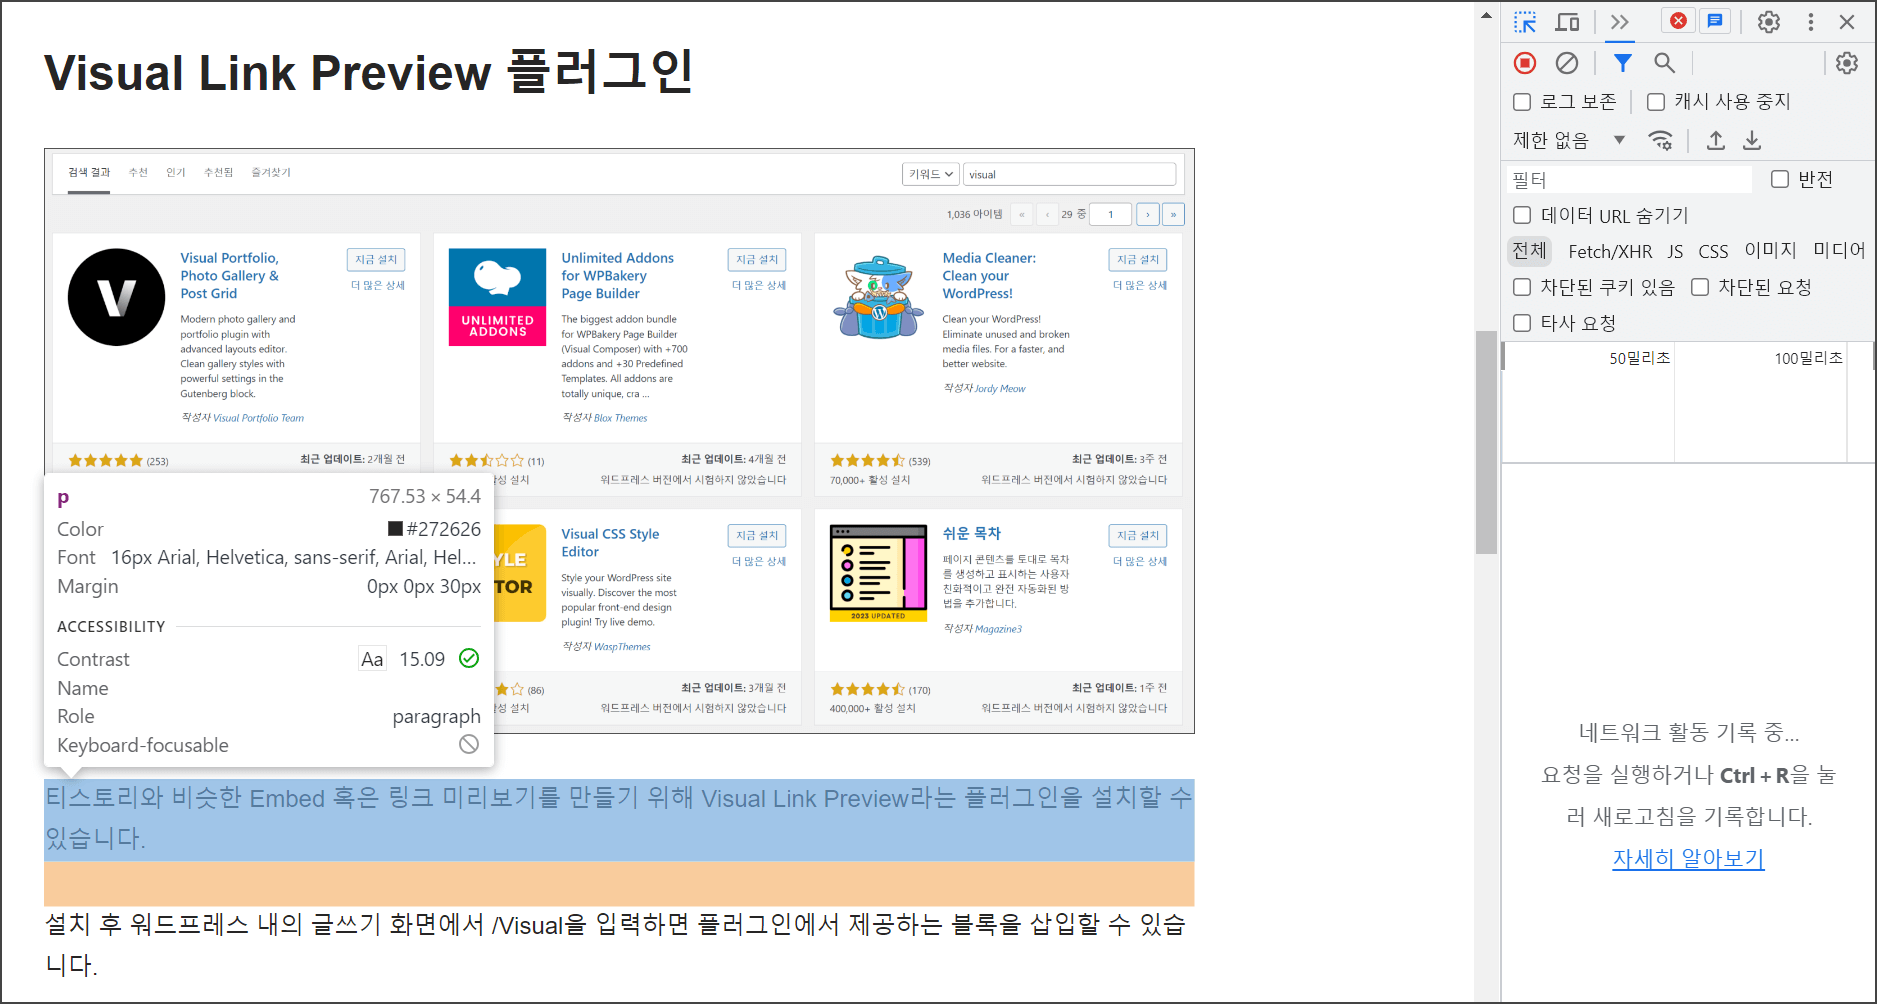The width and height of the screenshot is (1877, 1004).
Task: Open DevTools settings gear in top bar
Action: tap(1769, 22)
